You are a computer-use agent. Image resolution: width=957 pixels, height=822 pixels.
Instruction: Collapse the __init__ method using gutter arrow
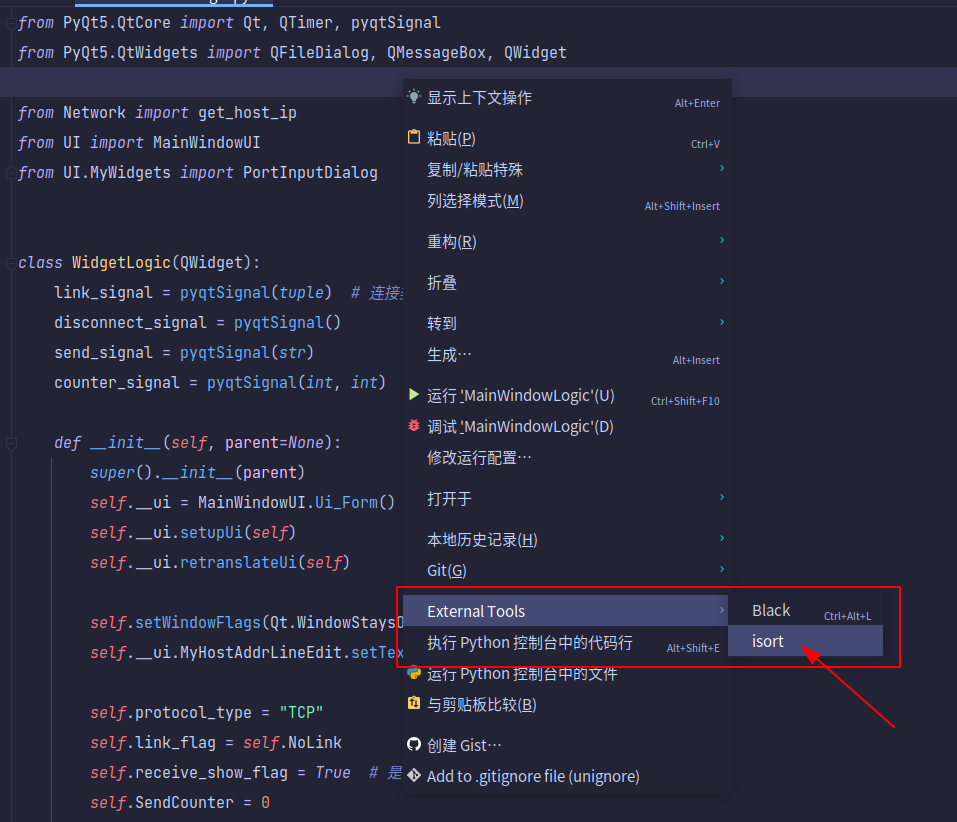point(10,442)
